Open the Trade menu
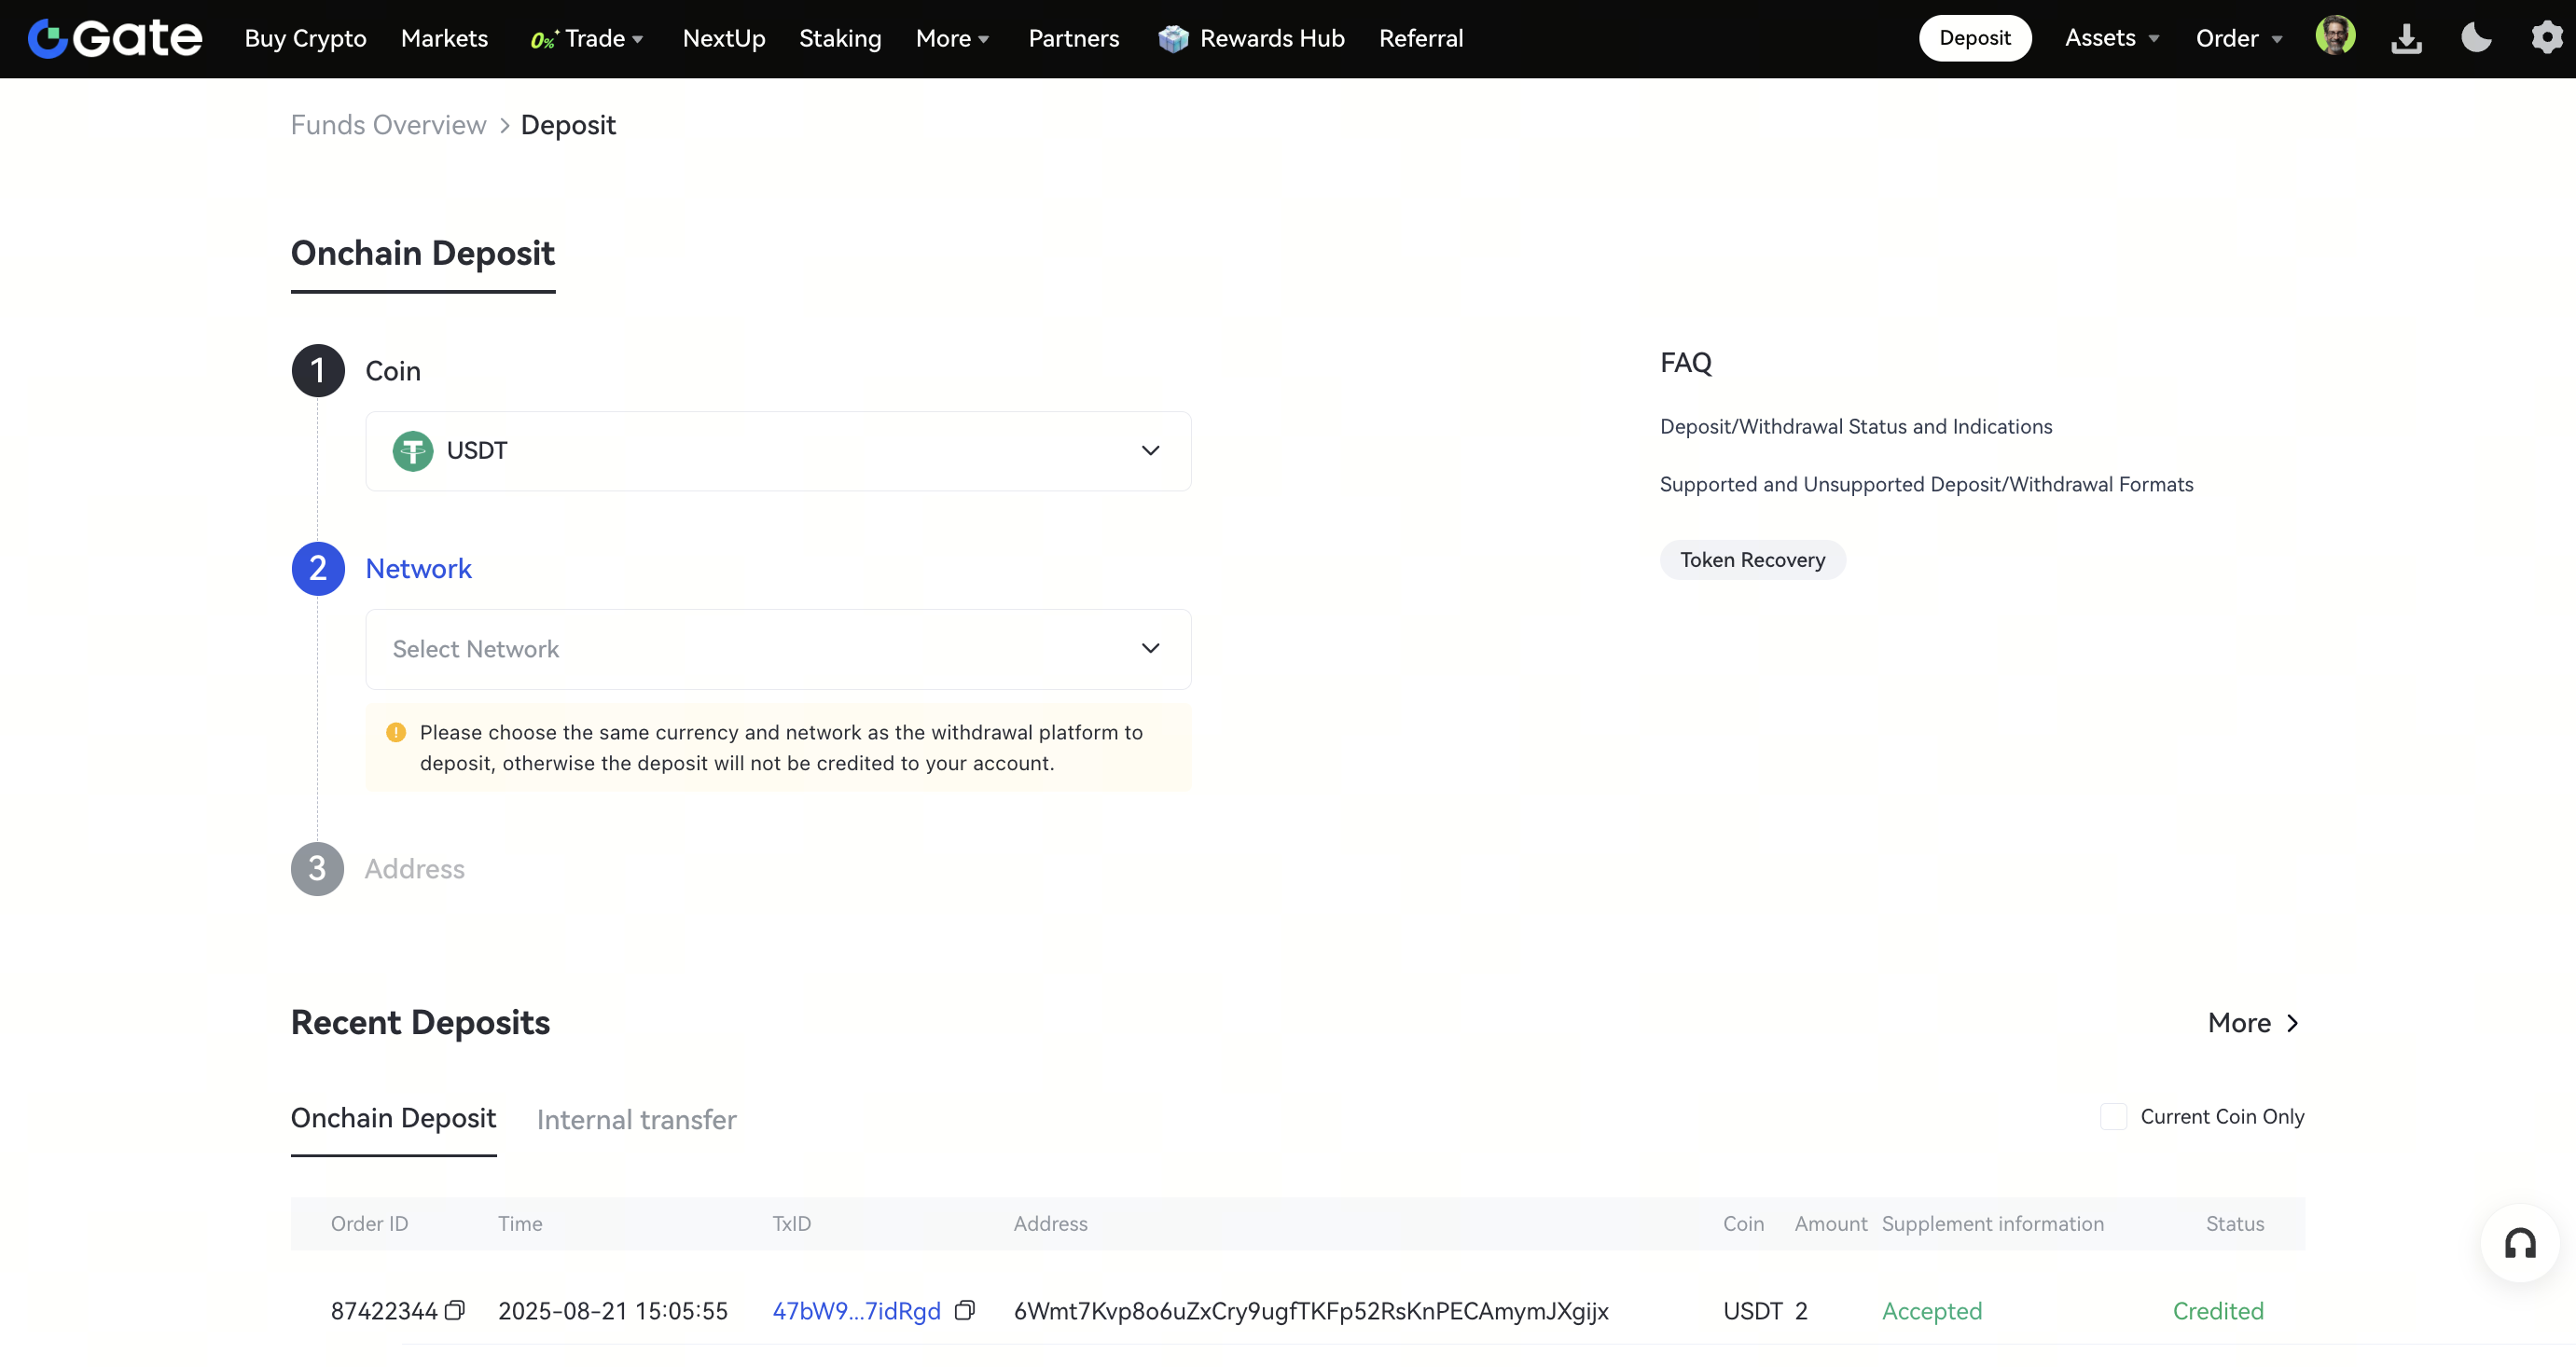This screenshot has width=2576, height=1367. tap(594, 38)
